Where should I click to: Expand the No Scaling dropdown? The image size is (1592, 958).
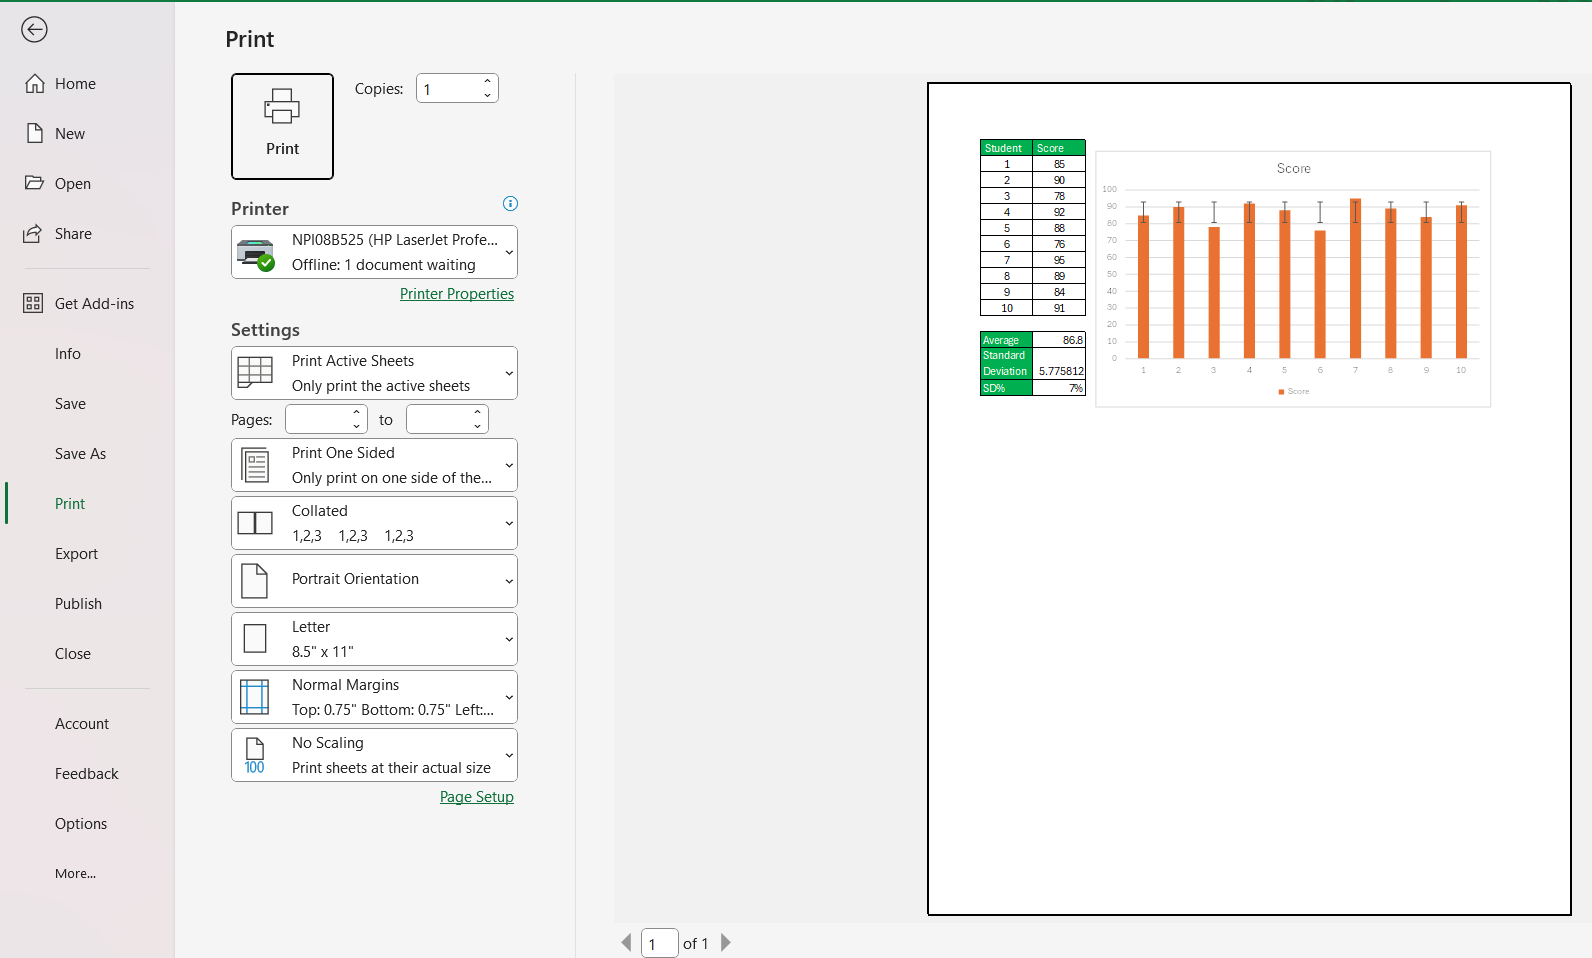(509, 755)
